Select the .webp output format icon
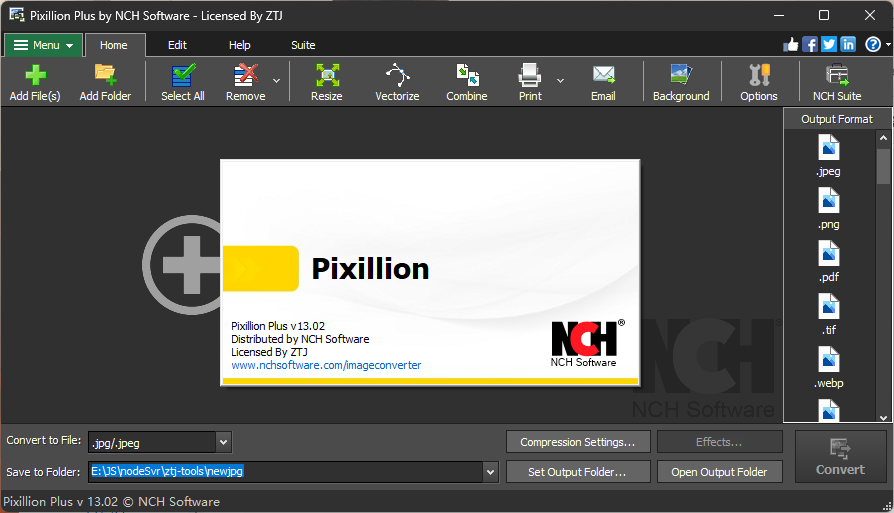Image resolution: width=894 pixels, height=513 pixels. [x=828, y=359]
